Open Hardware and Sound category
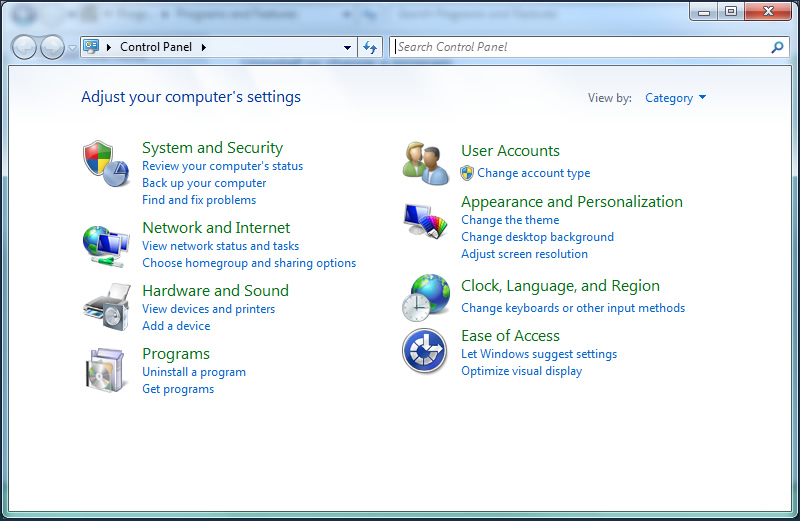The width and height of the screenshot is (800, 521). point(215,291)
